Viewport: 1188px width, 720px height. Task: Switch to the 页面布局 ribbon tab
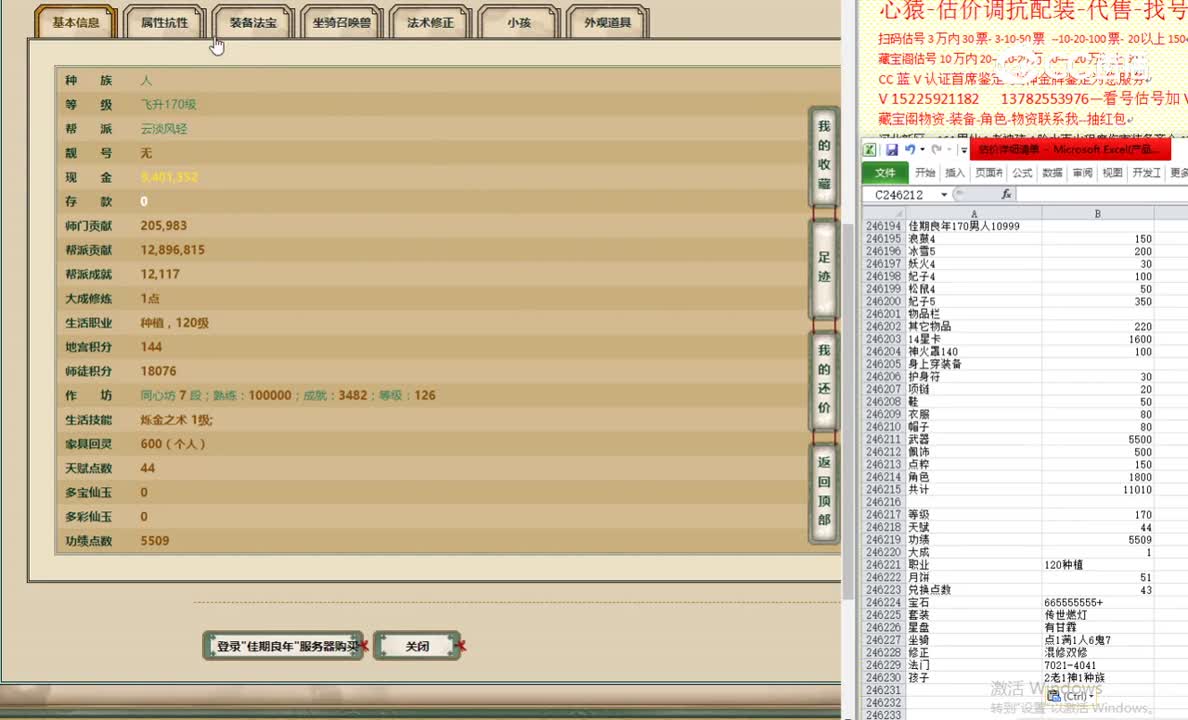click(x=989, y=173)
